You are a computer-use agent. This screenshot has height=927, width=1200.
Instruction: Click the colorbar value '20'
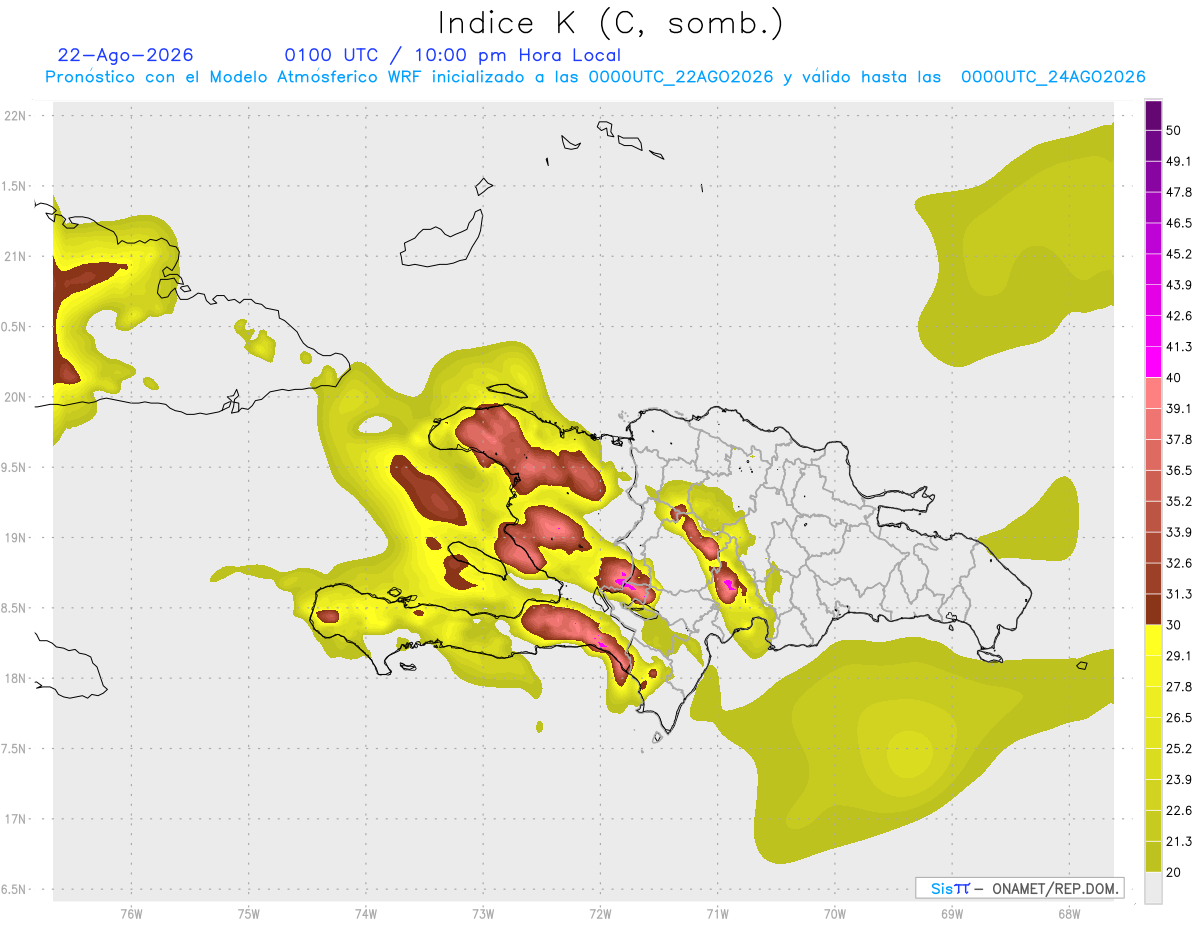pos(1174,872)
